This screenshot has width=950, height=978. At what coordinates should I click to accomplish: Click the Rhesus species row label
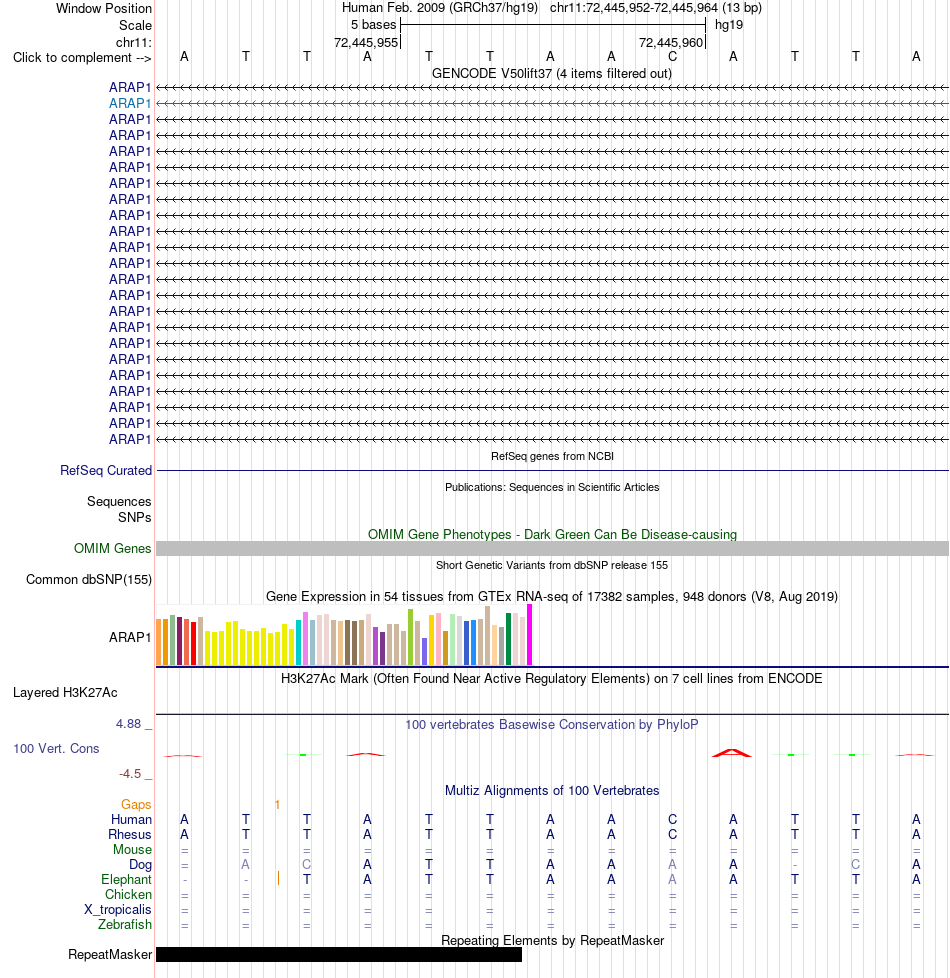130,835
